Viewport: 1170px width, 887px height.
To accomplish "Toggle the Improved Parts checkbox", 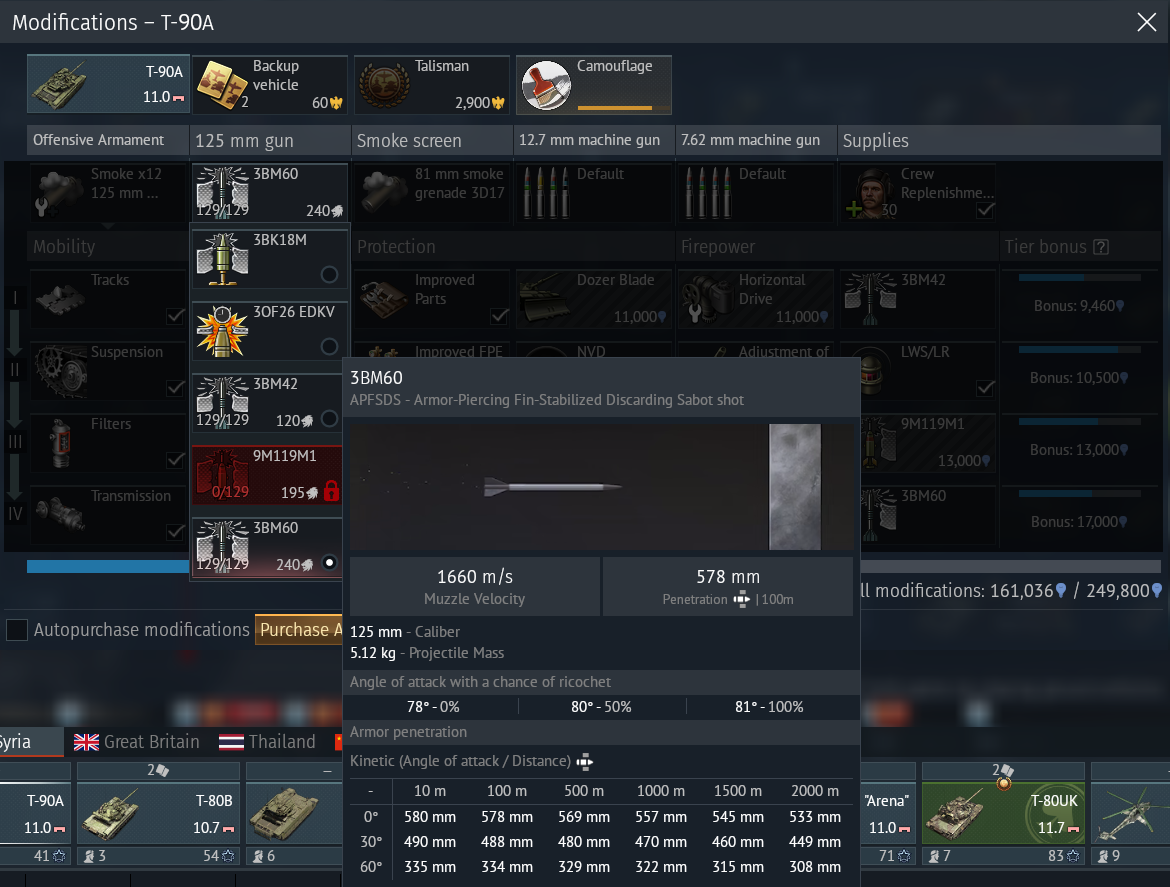I will pos(499,316).
